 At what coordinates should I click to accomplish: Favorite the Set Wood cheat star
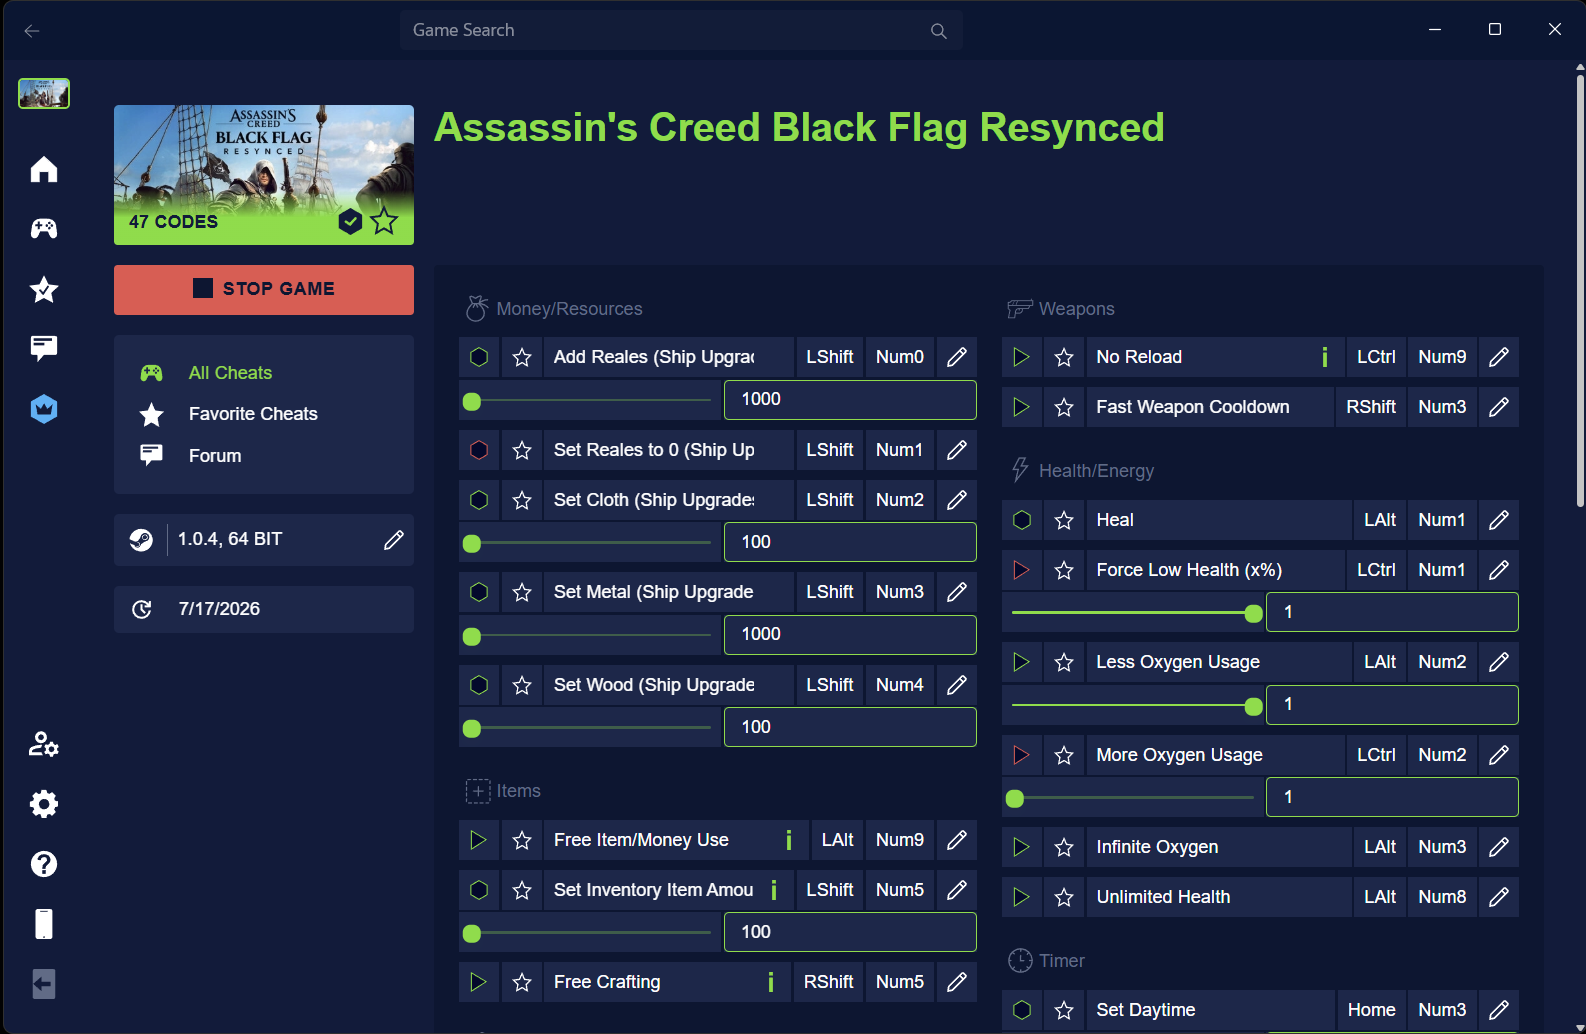[x=522, y=685]
